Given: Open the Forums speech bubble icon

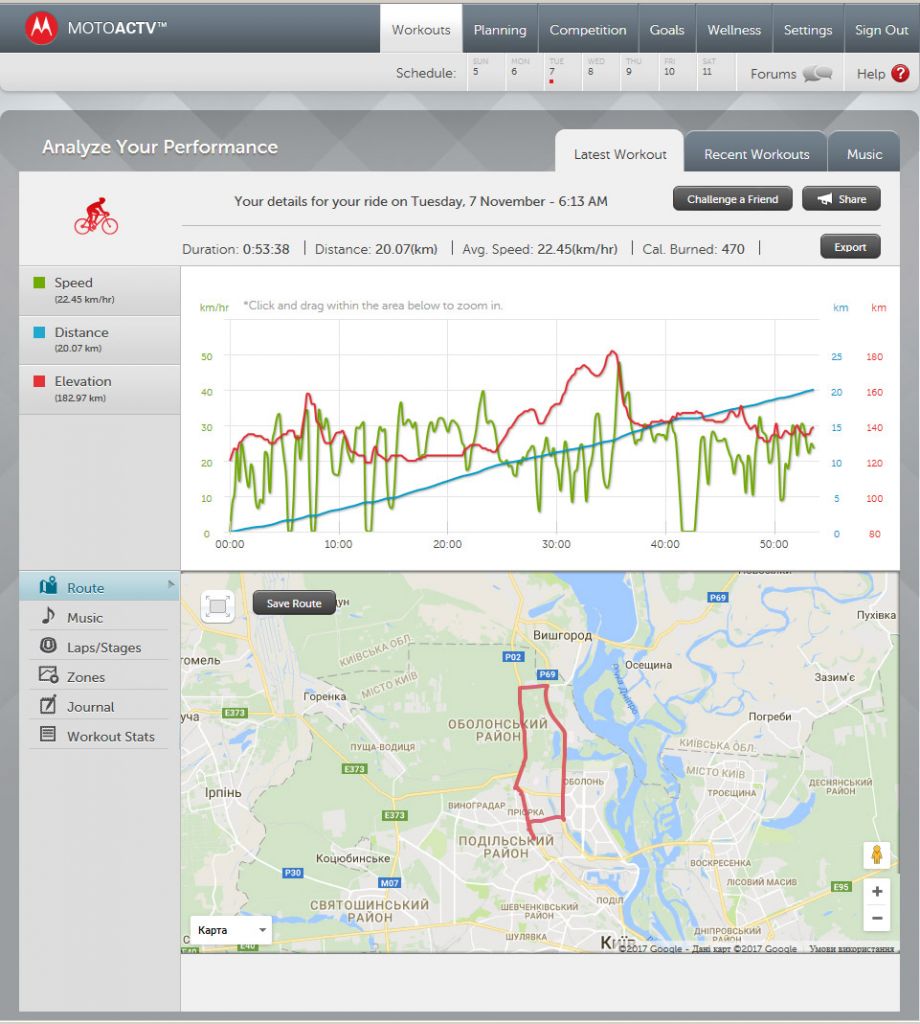Looking at the screenshot, I should tap(817, 74).
